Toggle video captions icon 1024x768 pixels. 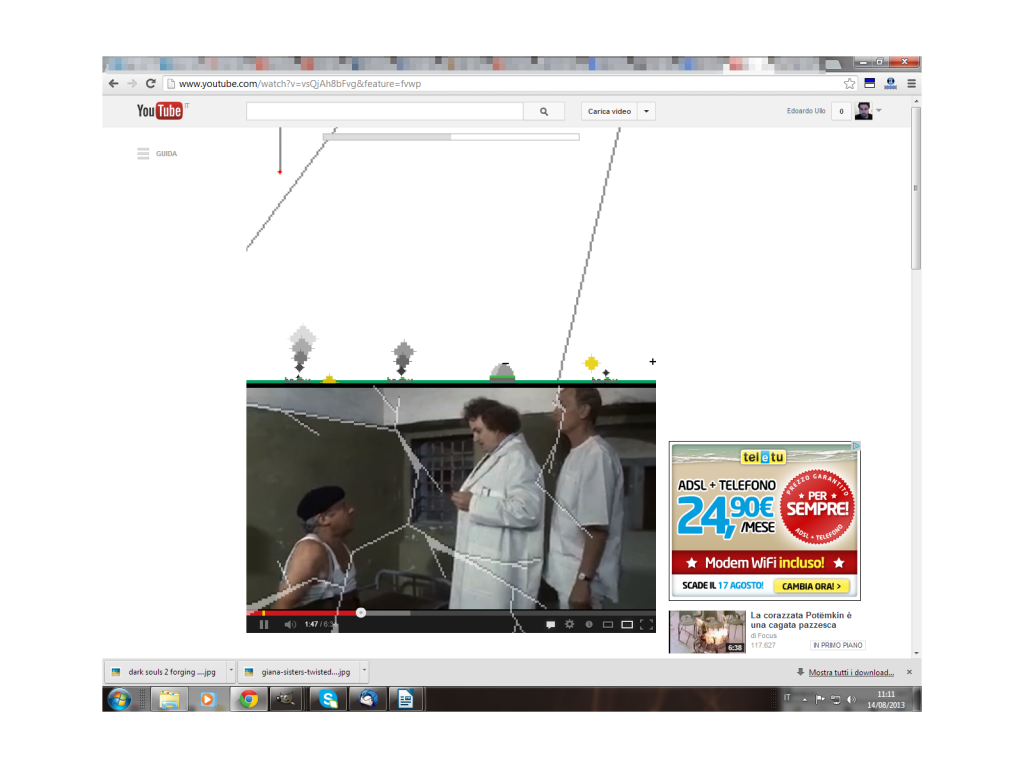550,625
